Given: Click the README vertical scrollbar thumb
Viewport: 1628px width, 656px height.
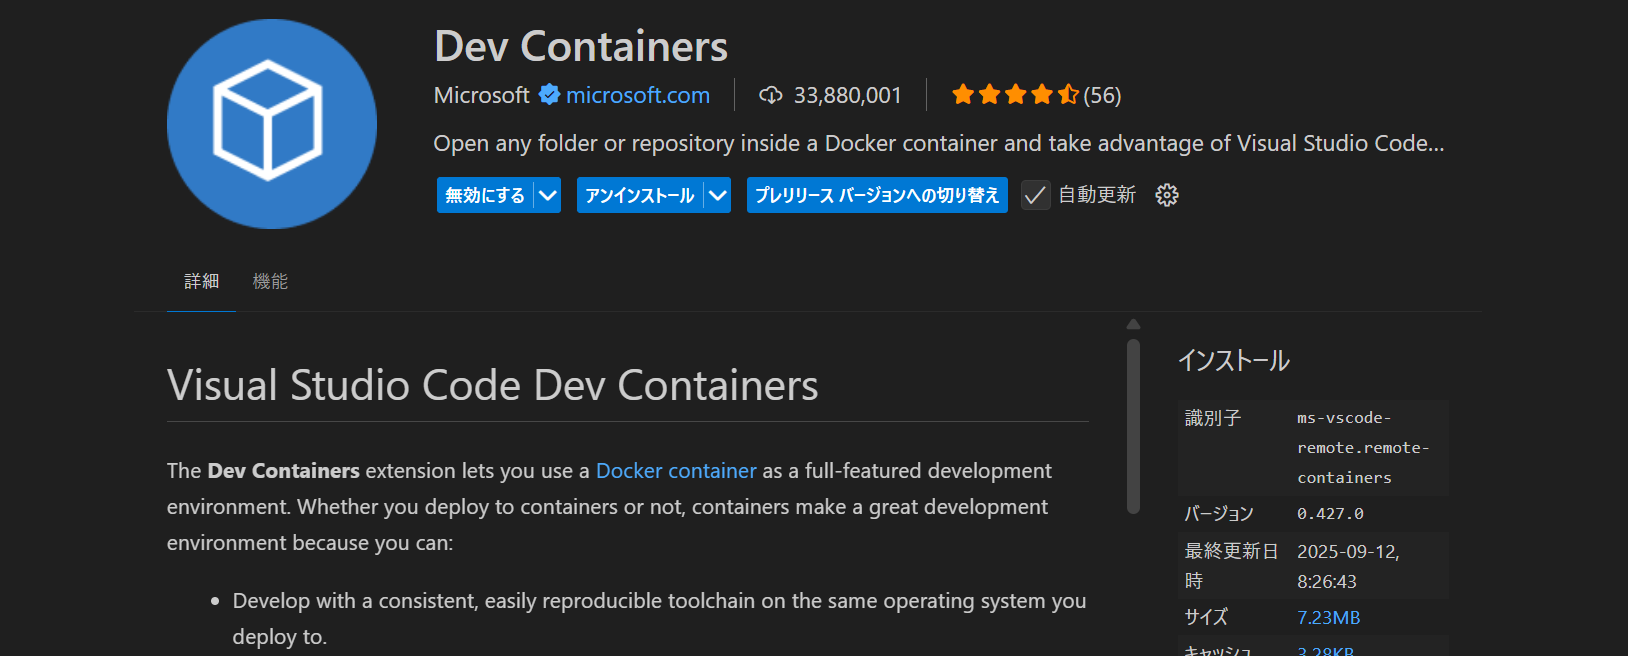Looking at the screenshot, I should coord(1133,426).
